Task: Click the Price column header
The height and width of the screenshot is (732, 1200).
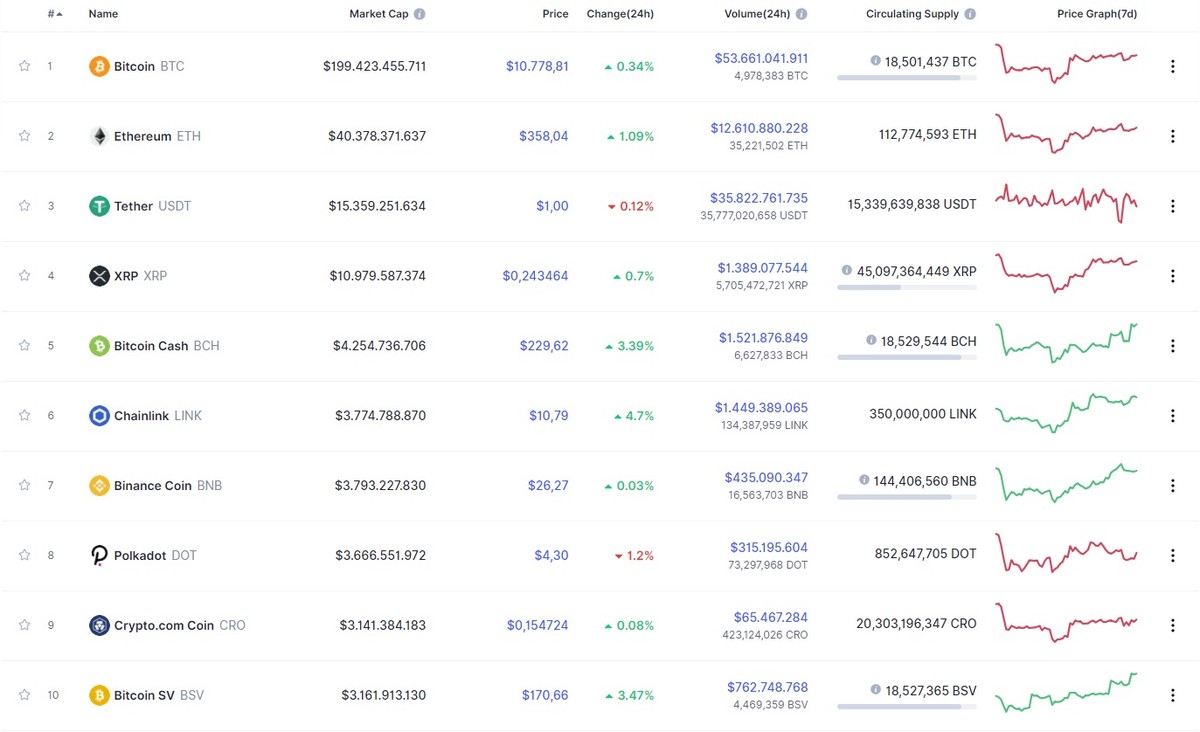Action: click(x=555, y=14)
